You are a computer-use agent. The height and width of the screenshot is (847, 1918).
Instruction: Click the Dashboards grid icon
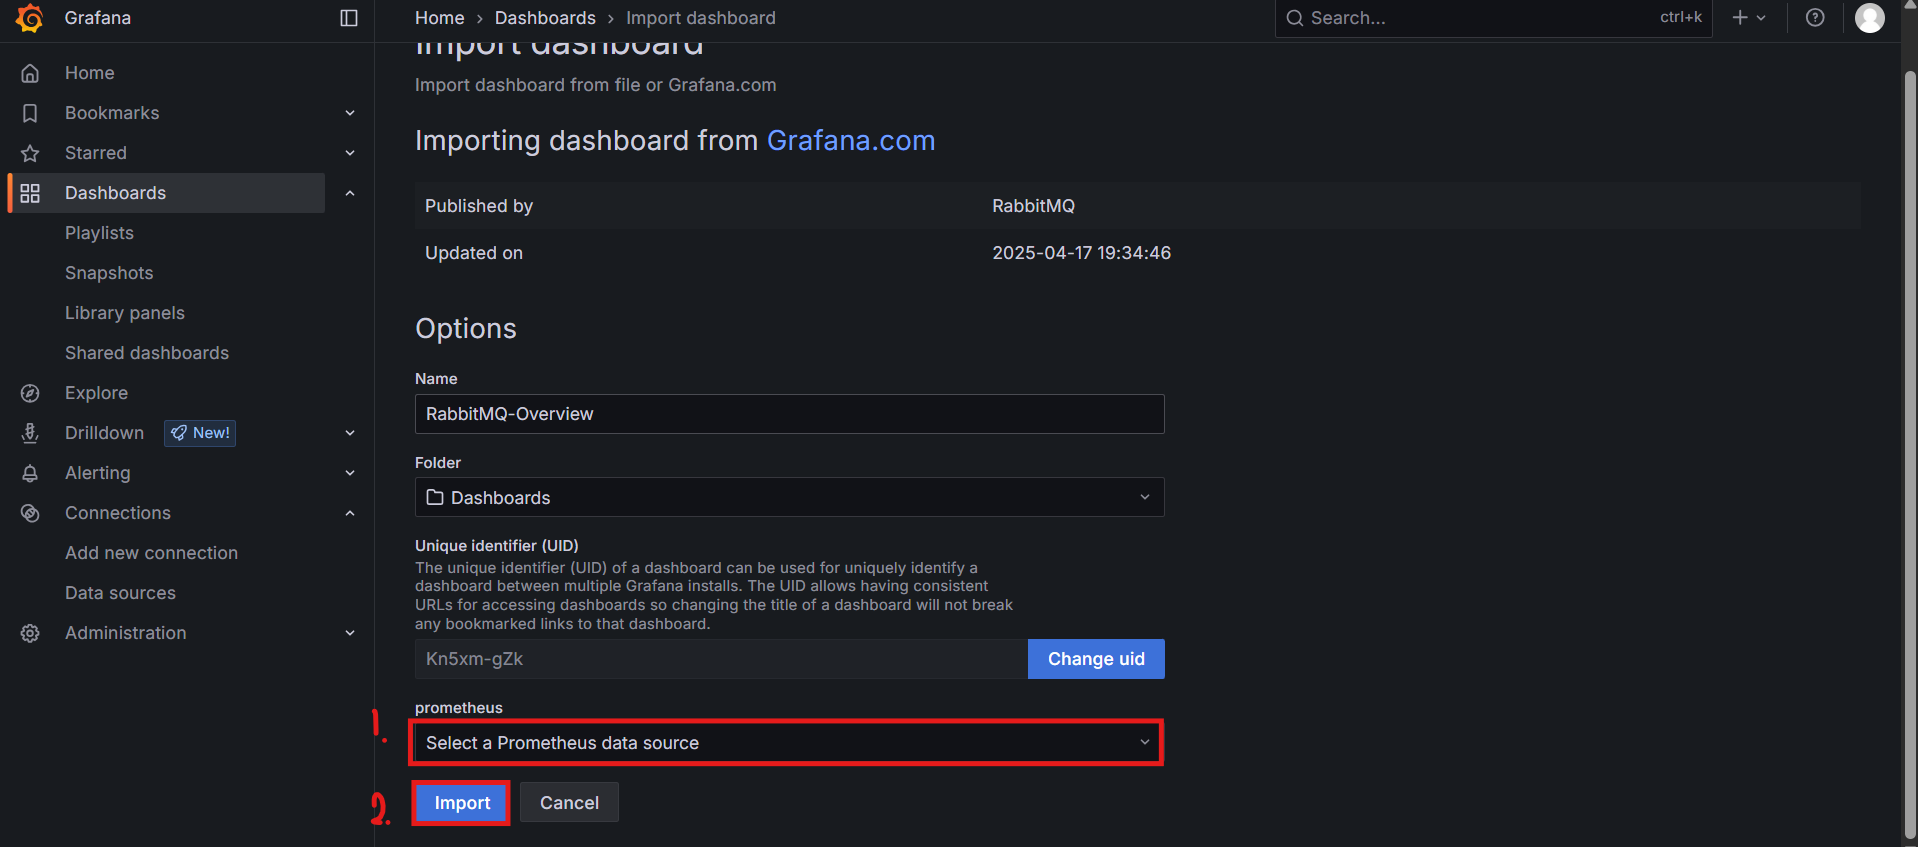30,193
